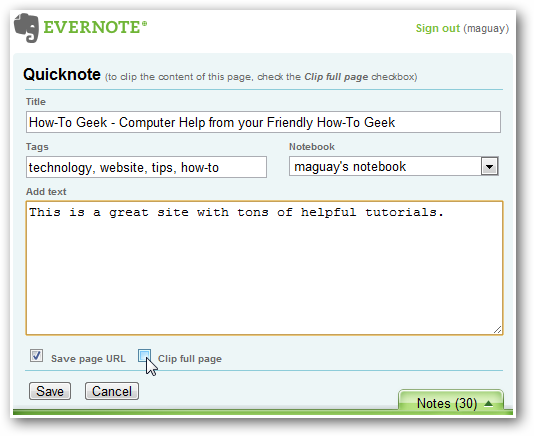Click the Quicknote heading text
Viewport: 534px width, 436px height.
62,74
